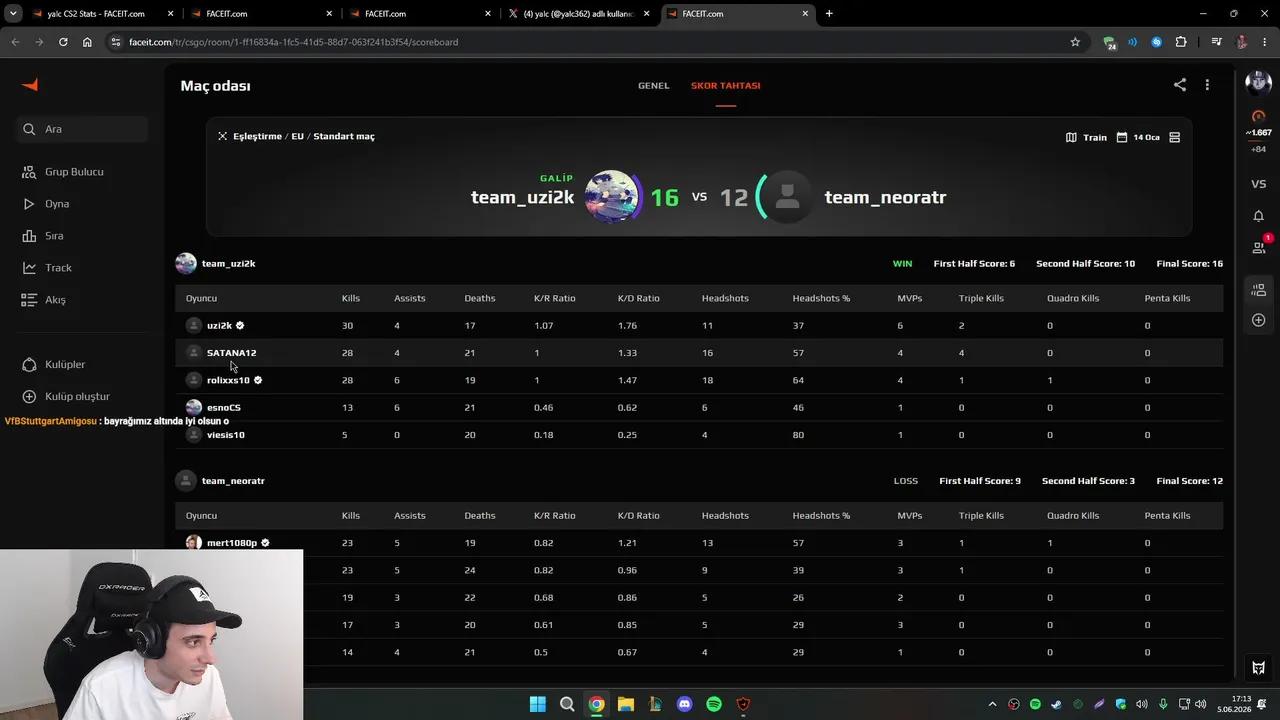Open the Shazam browser extension
The image size is (1280, 720).
(x=1157, y=42)
